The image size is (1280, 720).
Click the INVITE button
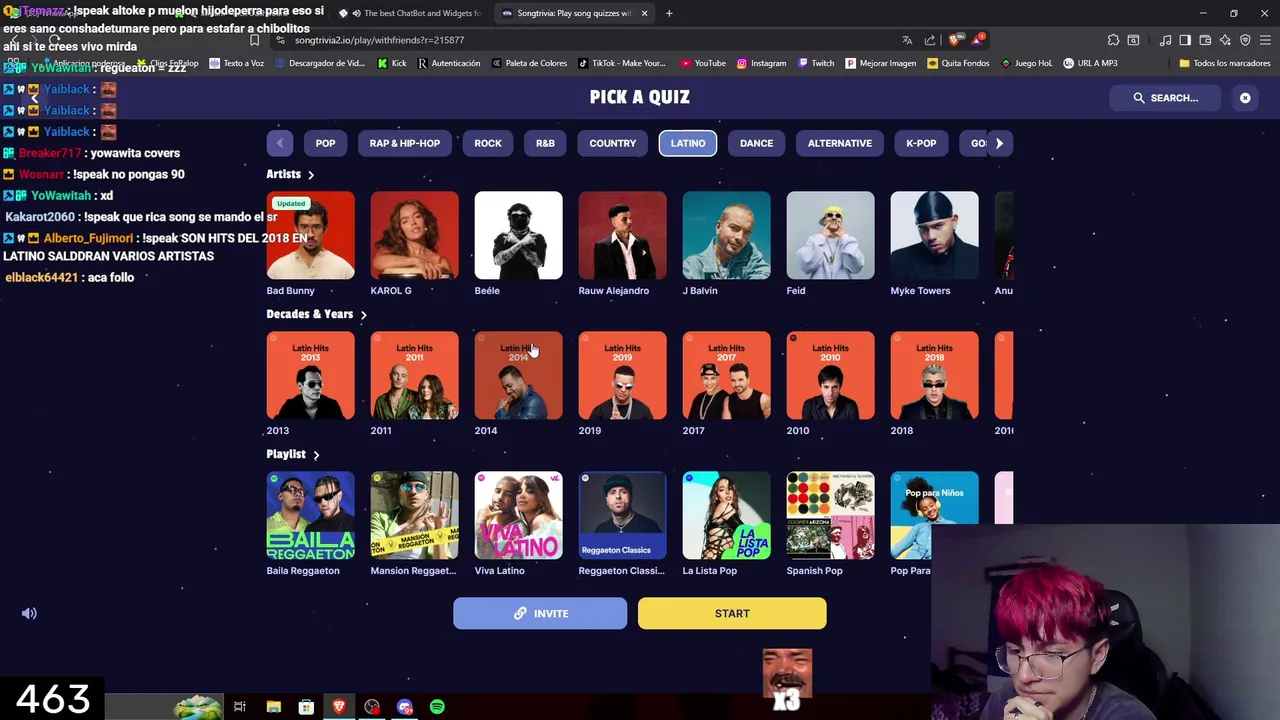[x=540, y=613]
